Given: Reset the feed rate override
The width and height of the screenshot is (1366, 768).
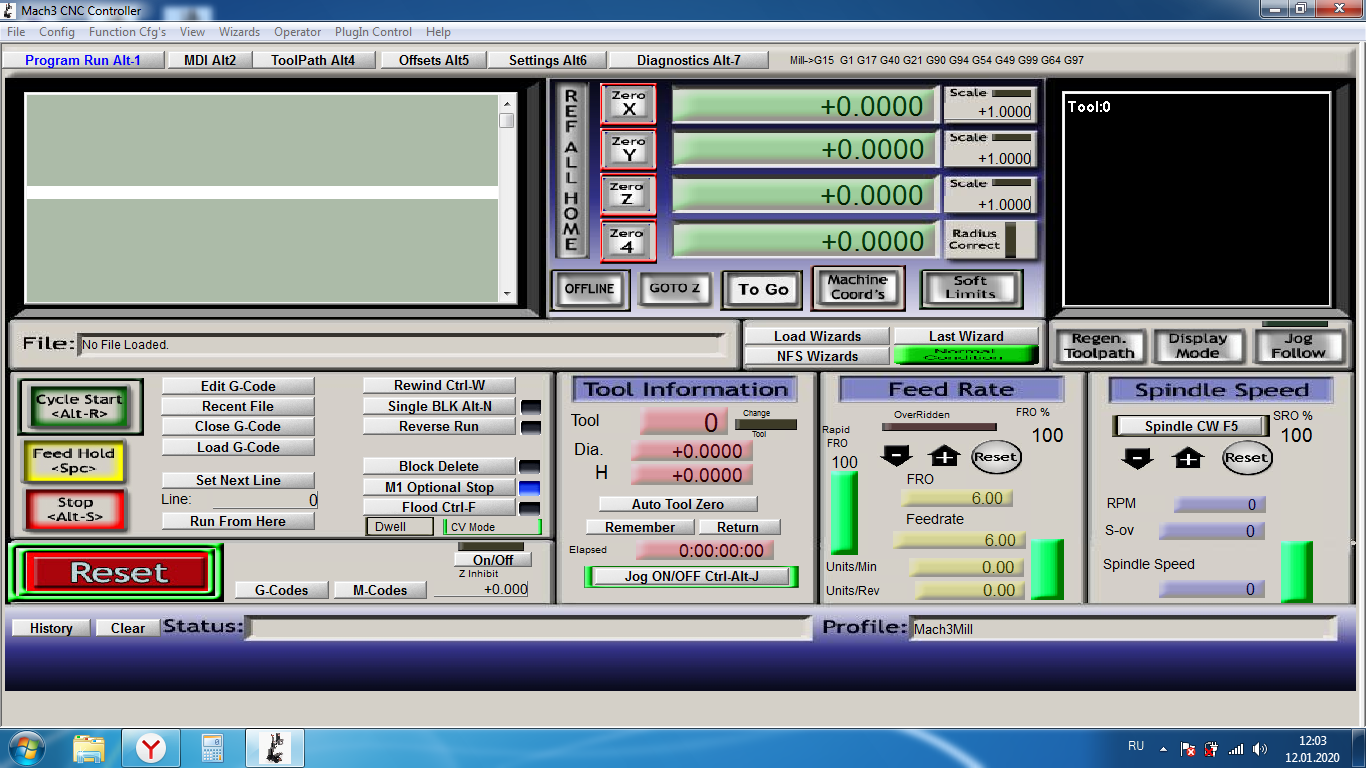Looking at the screenshot, I should [x=996, y=457].
